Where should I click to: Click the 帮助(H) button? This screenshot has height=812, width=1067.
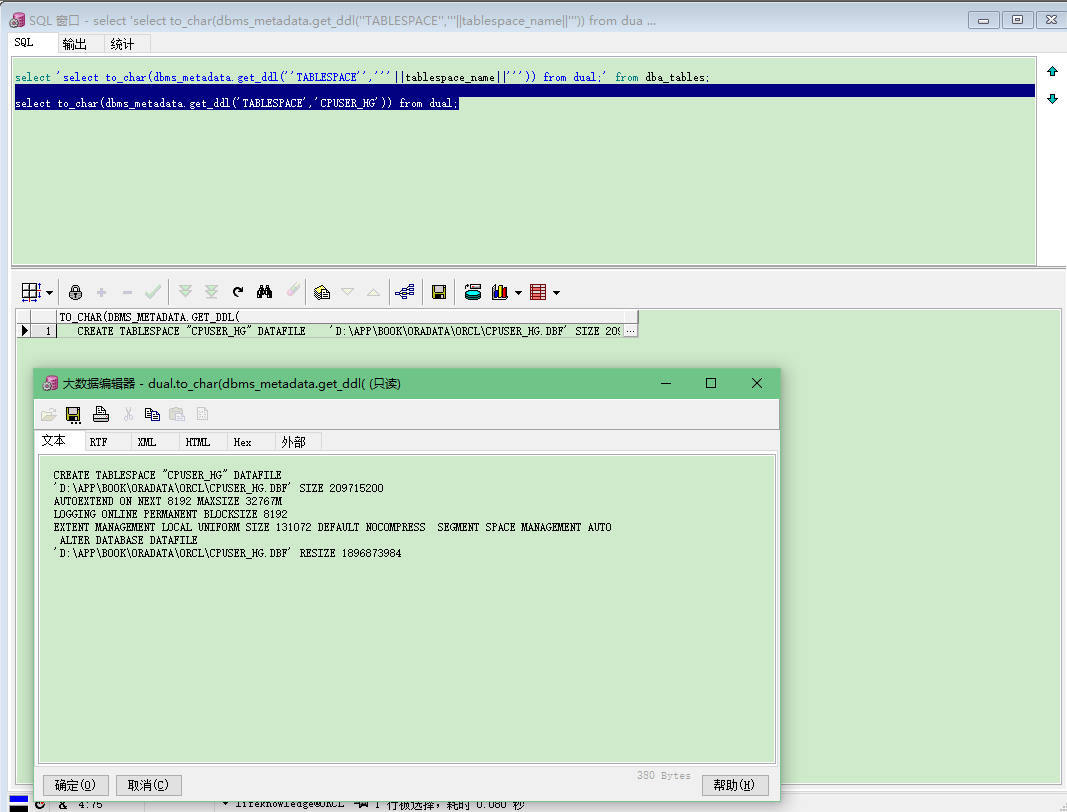pyautogui.click(x=734, y=785)
